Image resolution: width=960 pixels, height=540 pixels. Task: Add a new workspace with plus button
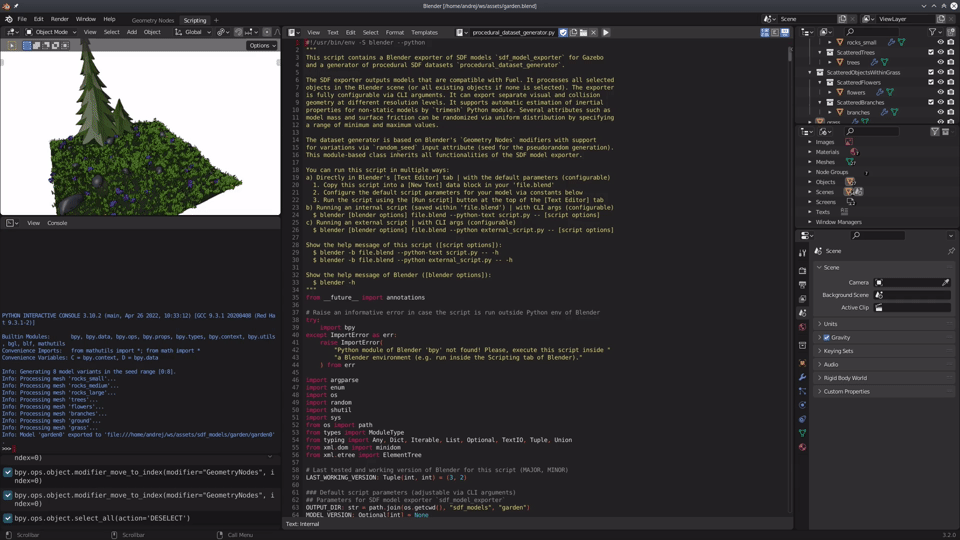[216, 20]
